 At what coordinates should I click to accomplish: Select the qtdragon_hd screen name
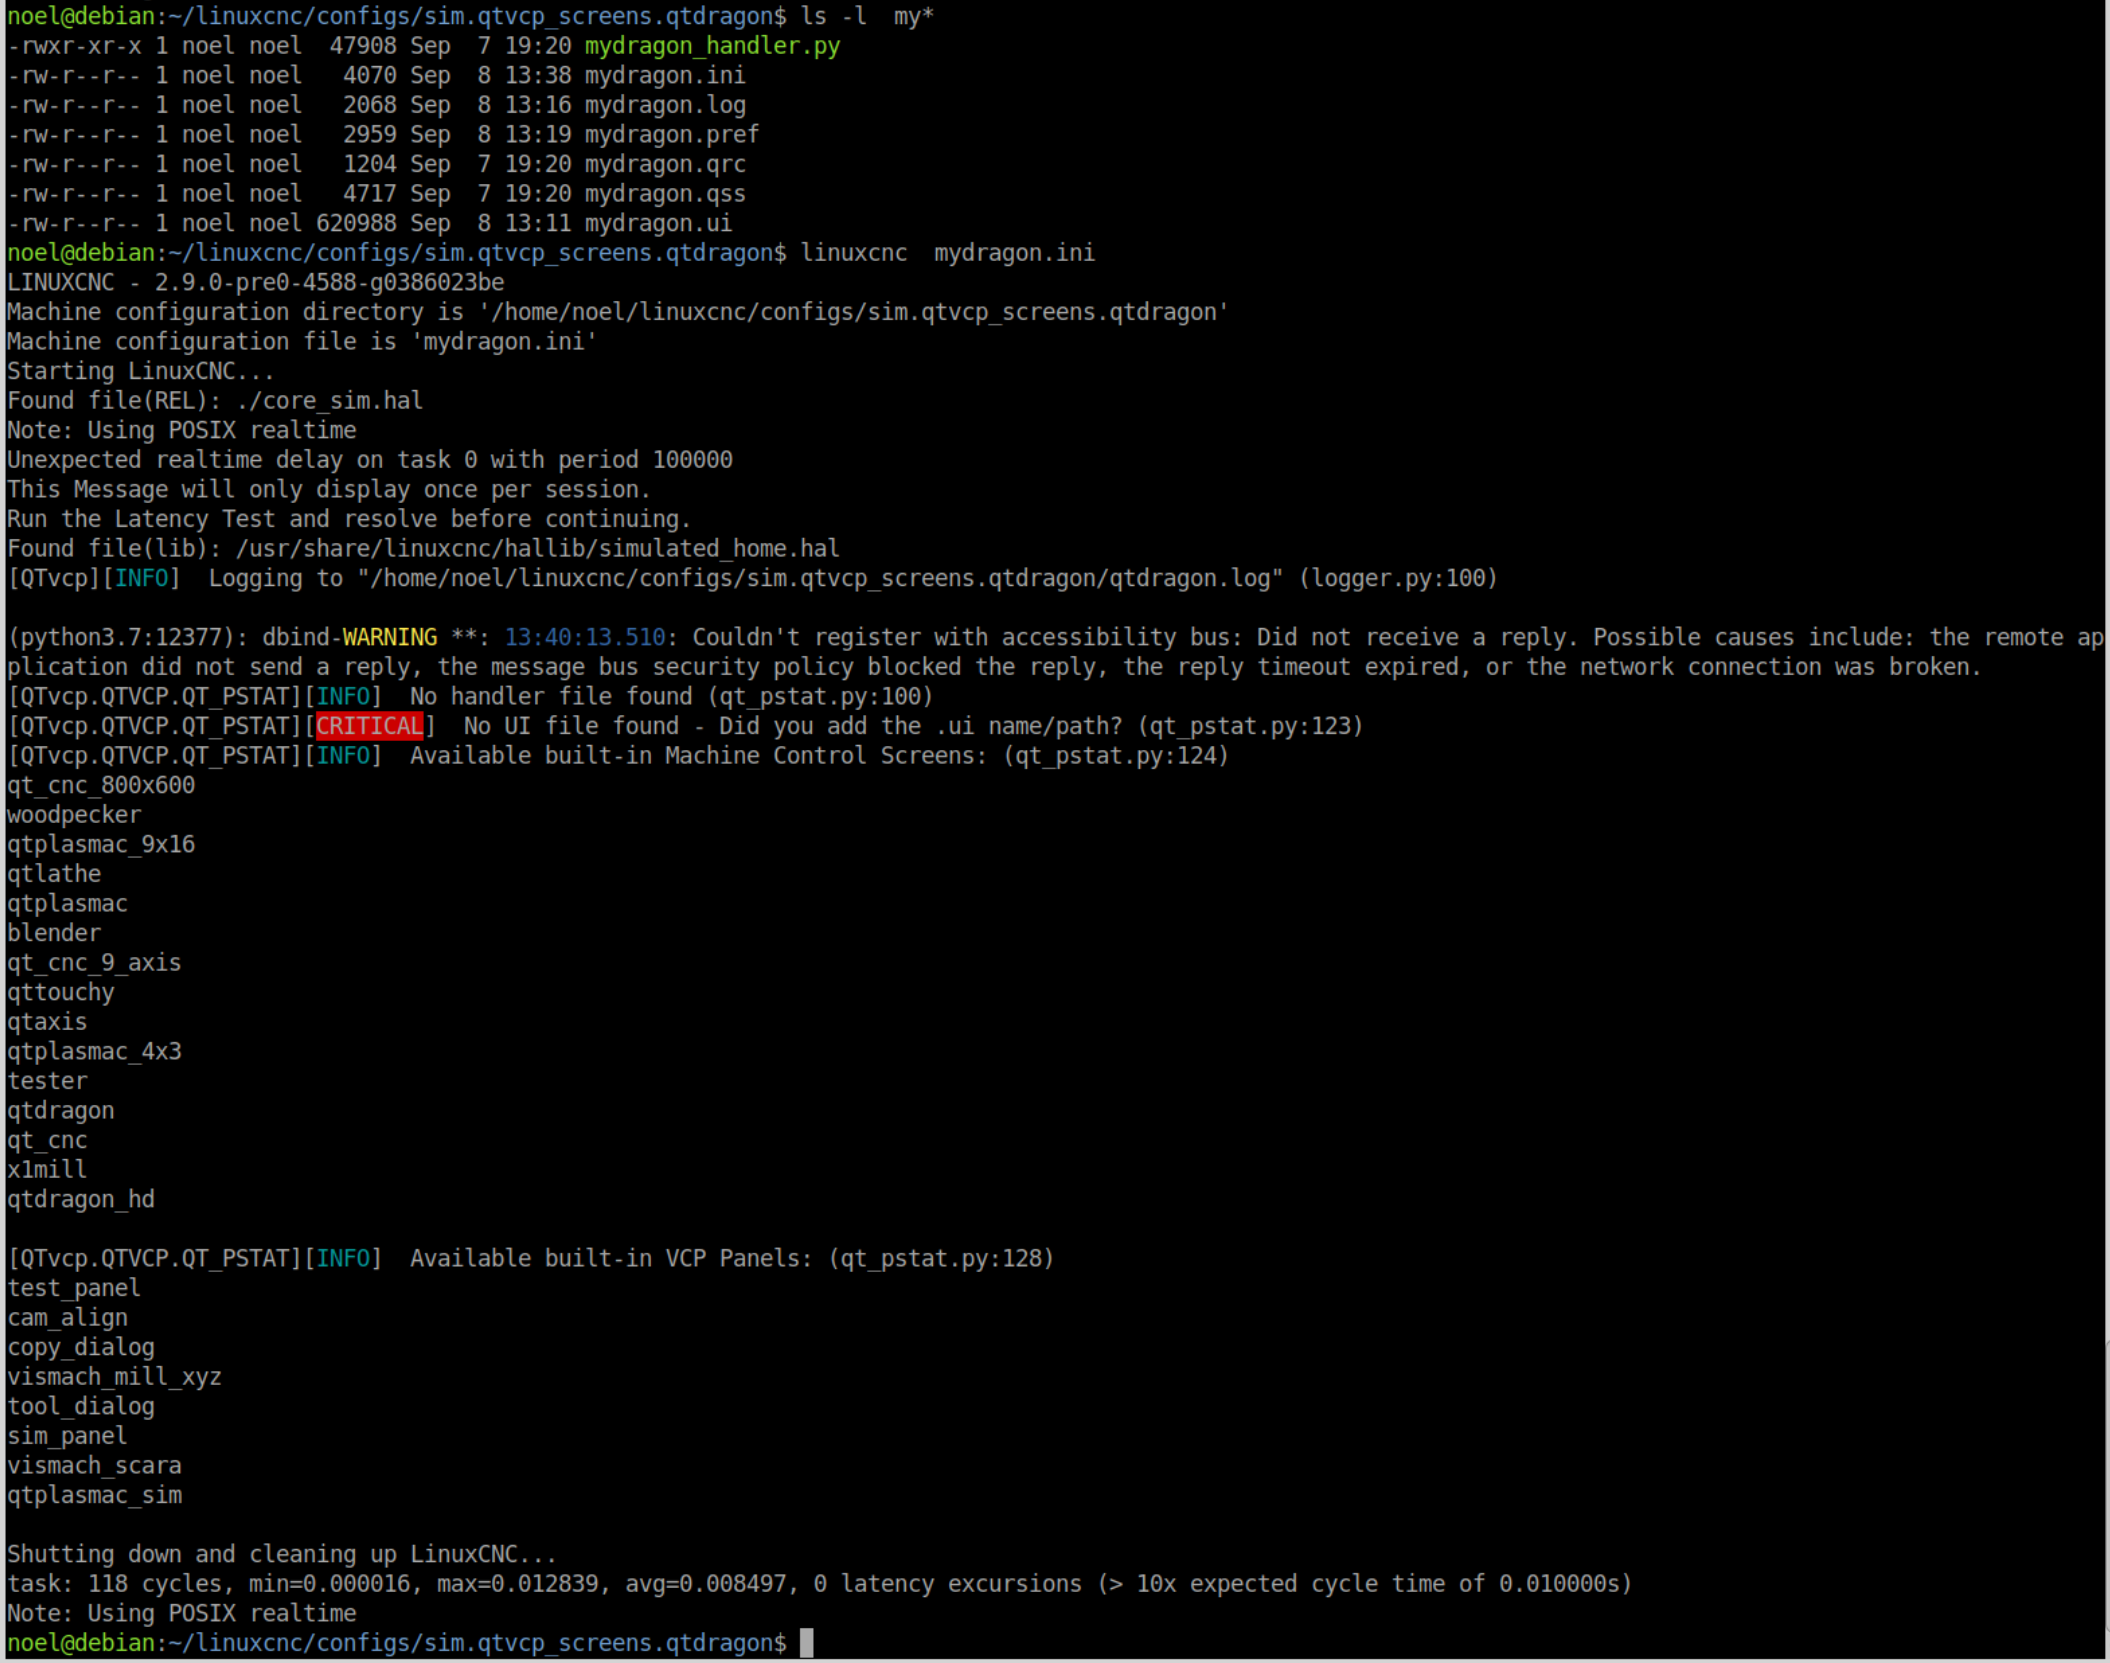click(81, 1199)
